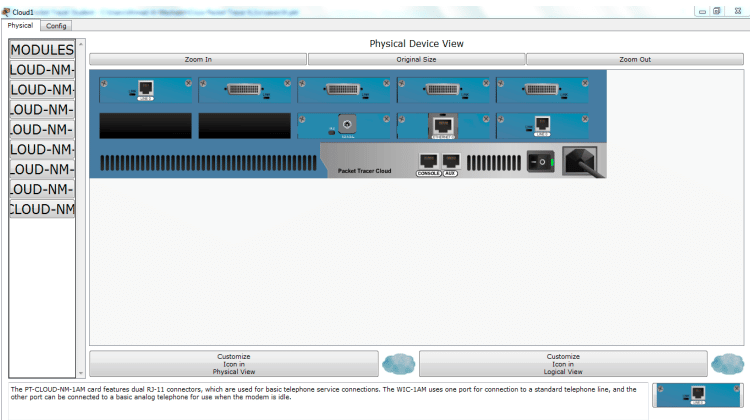
Task: Click the cloud icon beside Physical View button
Action: (398, 364)
